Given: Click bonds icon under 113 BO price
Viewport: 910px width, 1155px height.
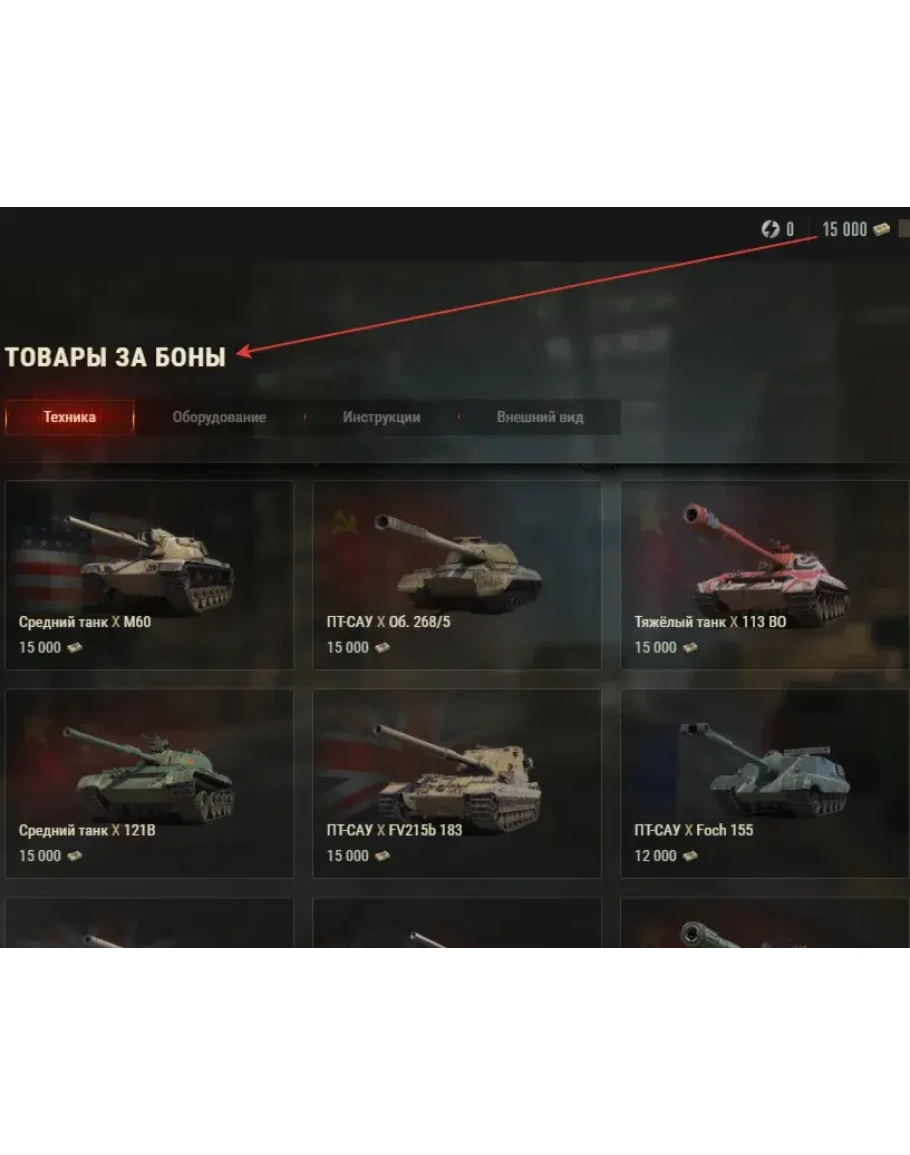Looking at the screenshot, I should (690, 647).
